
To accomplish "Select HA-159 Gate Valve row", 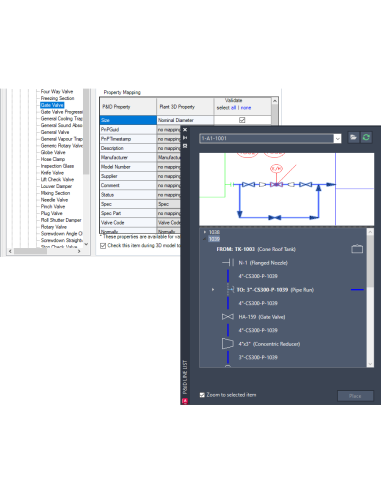I will 262,317.
